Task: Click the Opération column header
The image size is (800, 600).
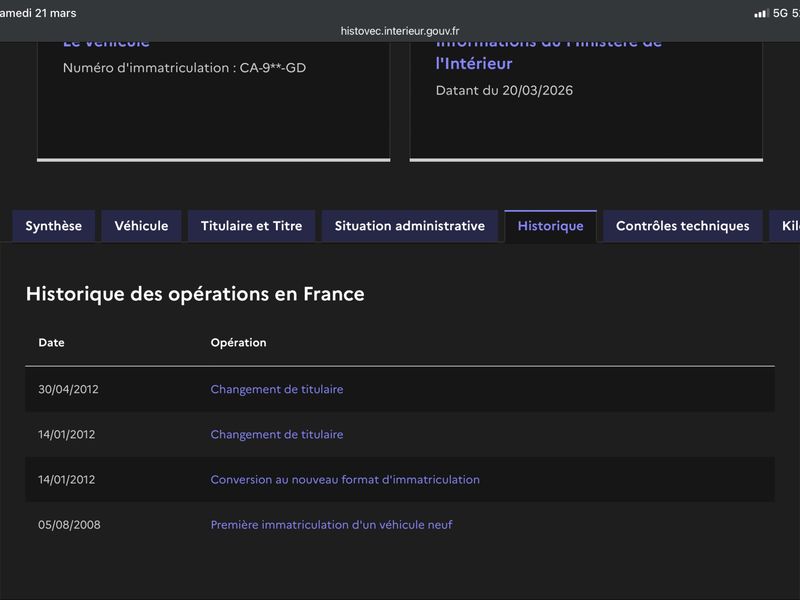Action: pos(238,343)
